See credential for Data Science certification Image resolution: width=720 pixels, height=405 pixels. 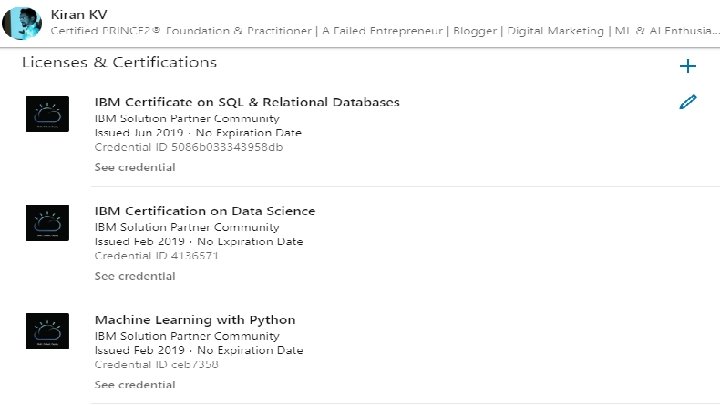[135, 276]
